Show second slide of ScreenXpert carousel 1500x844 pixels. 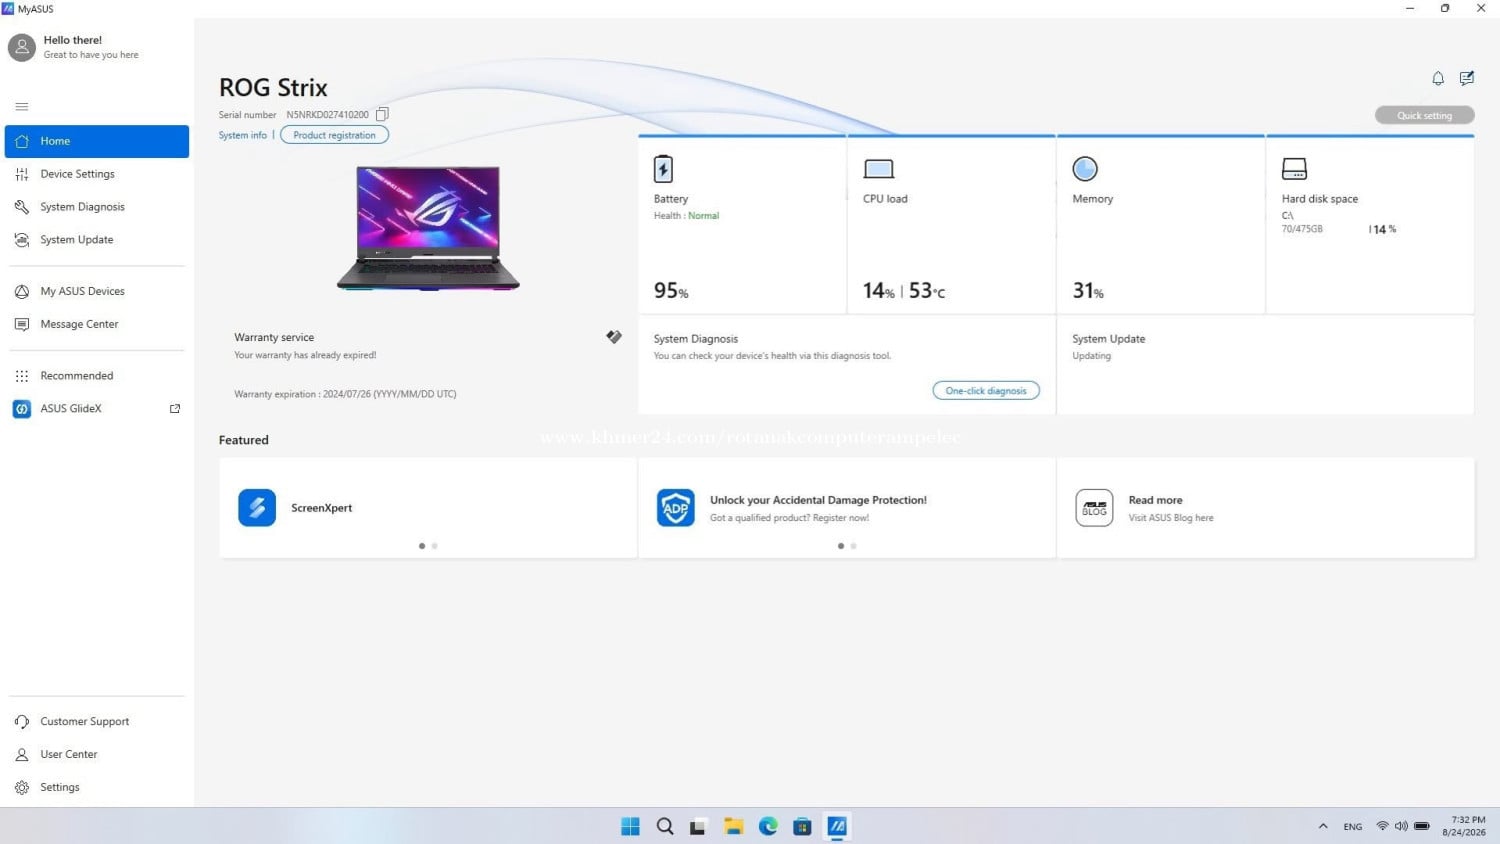434,546
